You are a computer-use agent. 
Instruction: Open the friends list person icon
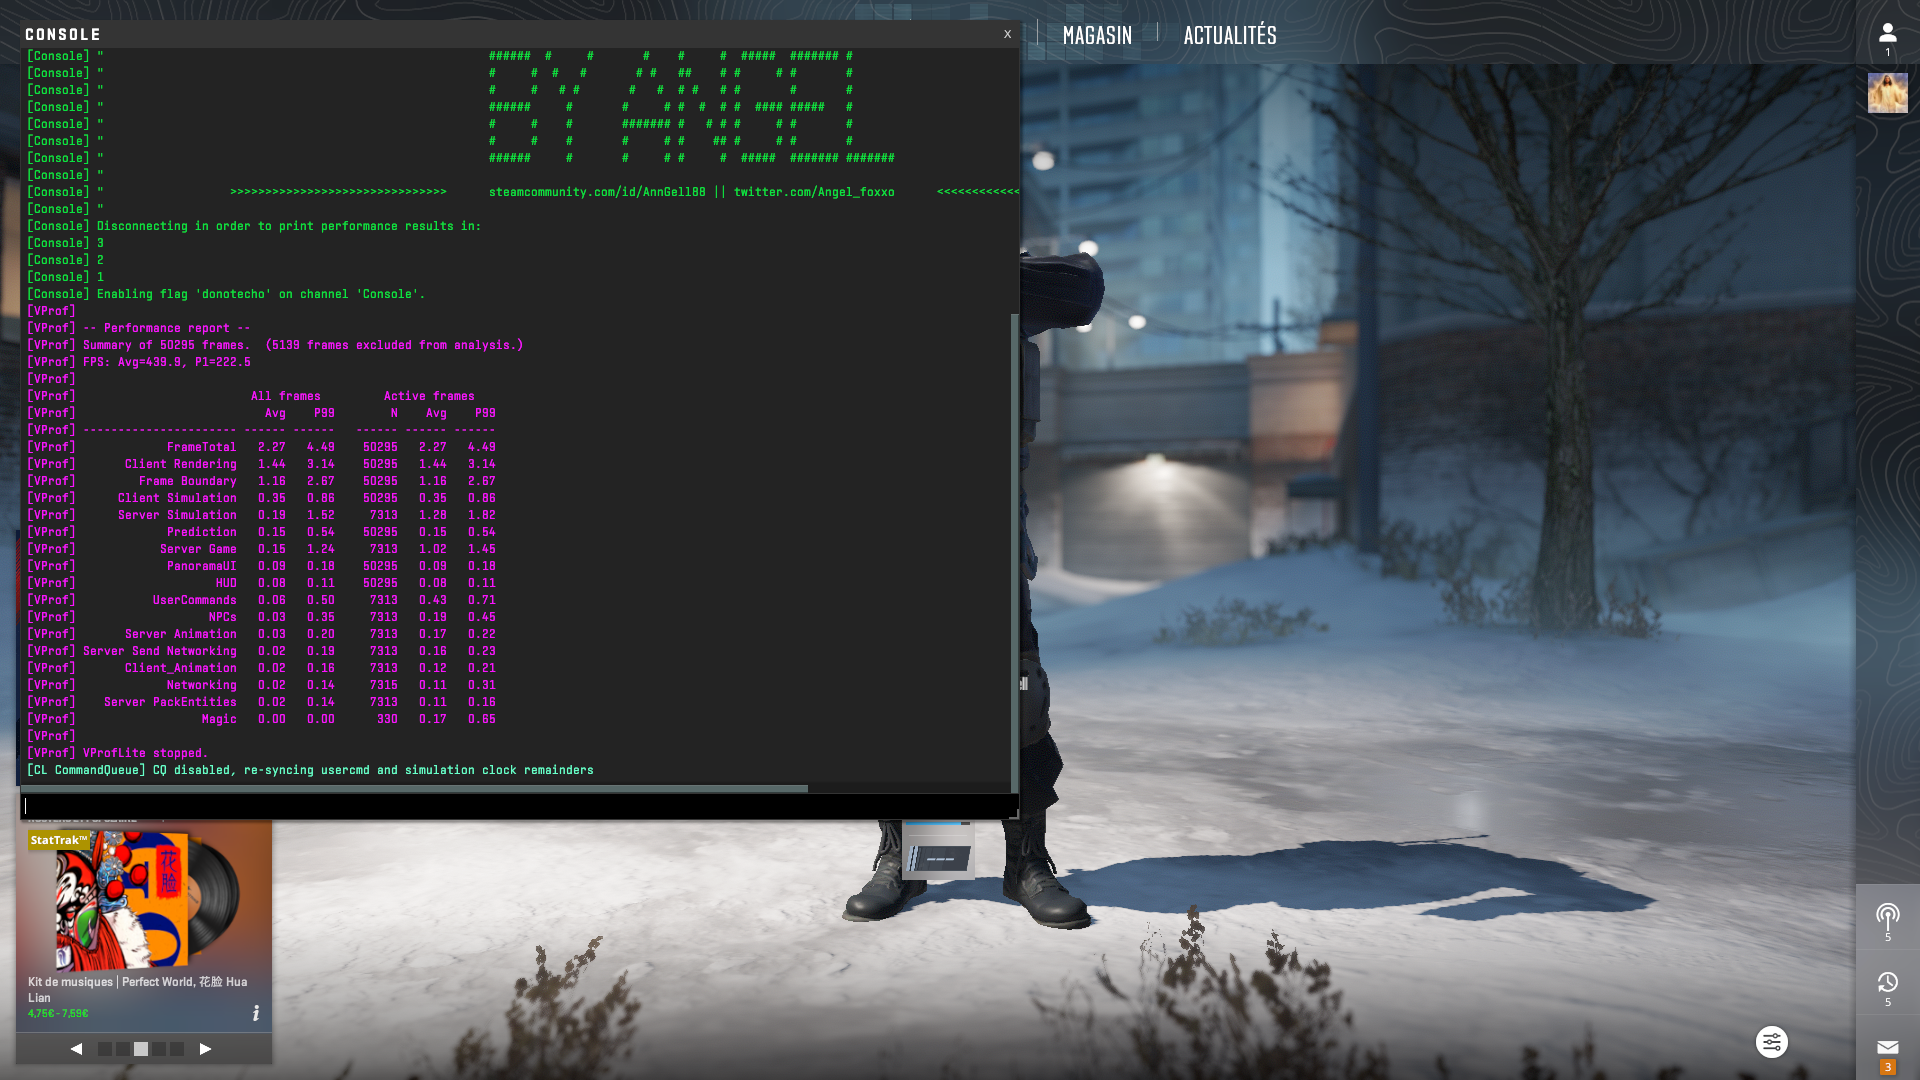click(x=1887, y=34)
